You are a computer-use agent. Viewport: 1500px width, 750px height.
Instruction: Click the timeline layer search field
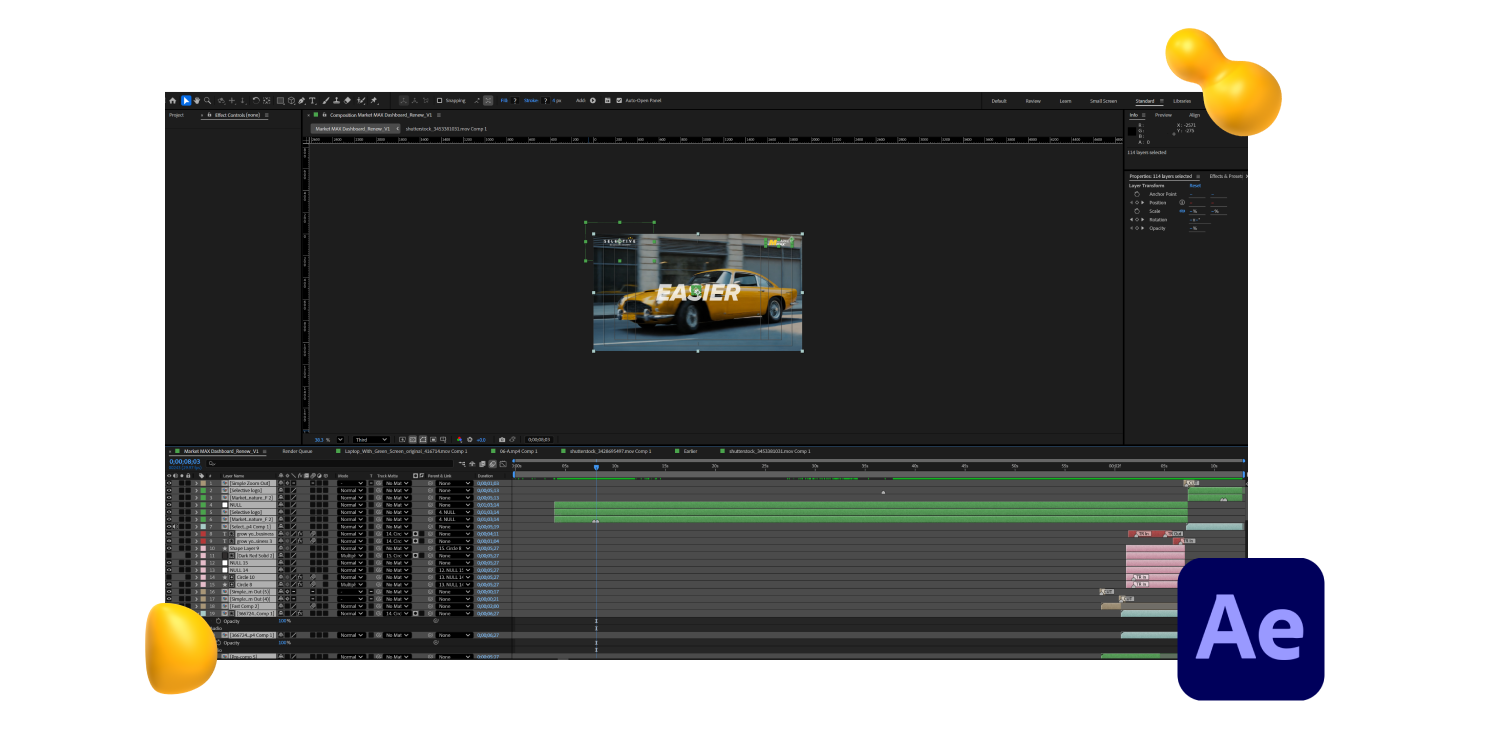[330, 463]
